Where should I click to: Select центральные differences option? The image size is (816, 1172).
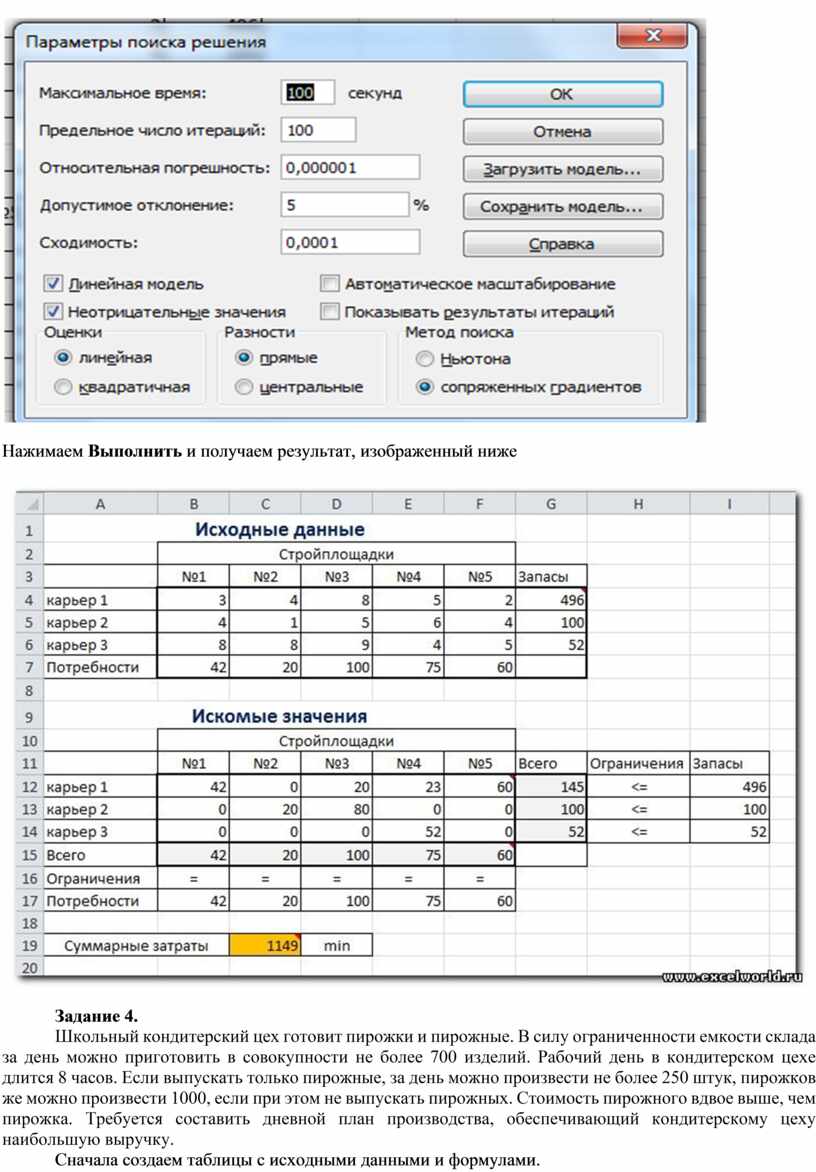243,387
